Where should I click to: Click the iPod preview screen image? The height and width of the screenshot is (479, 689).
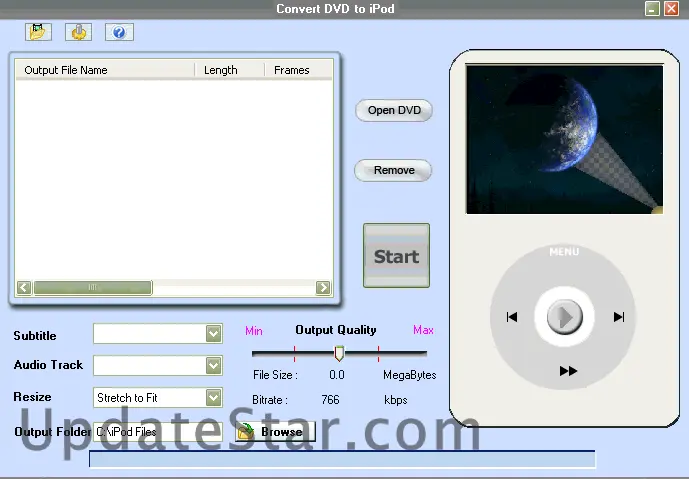click(x=565, y=140)
